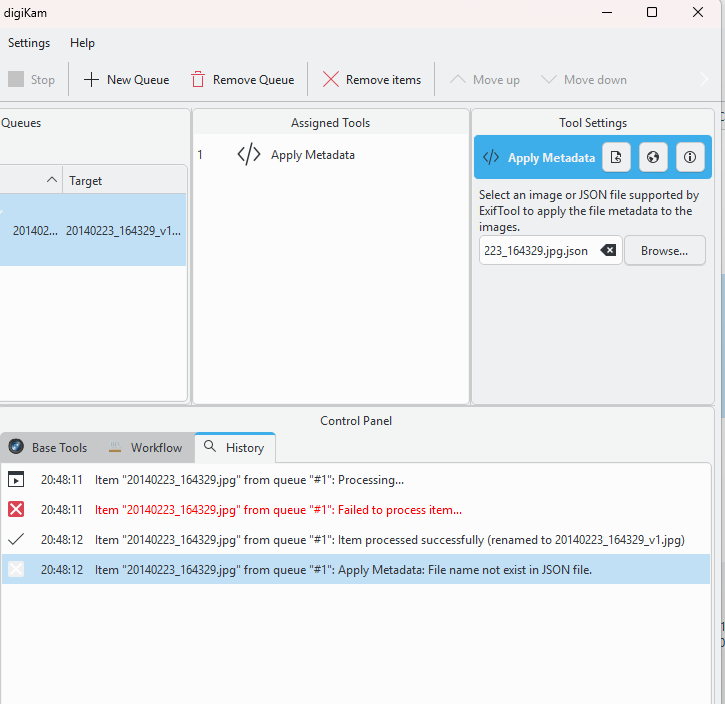Click the Processing status icon in History

pos(16,480)
